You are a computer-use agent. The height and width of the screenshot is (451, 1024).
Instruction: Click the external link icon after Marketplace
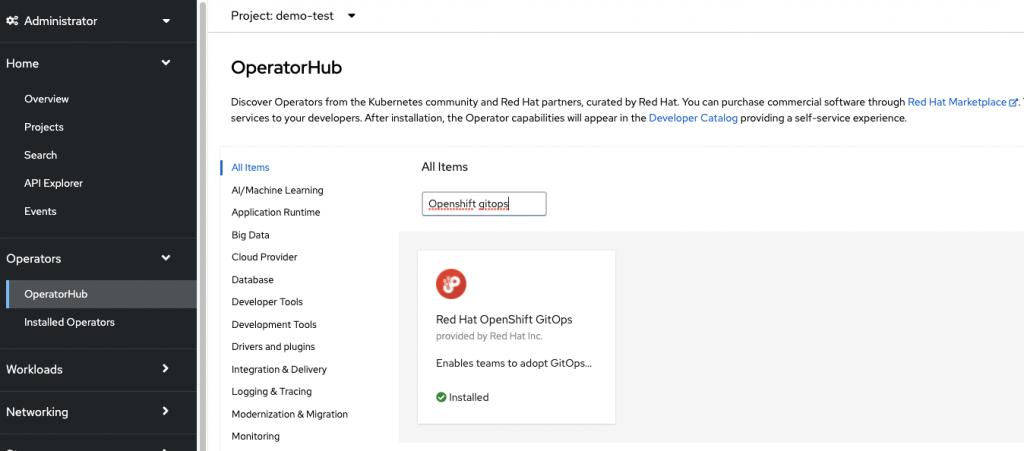pyautogui.click(x=1014, y=102)
